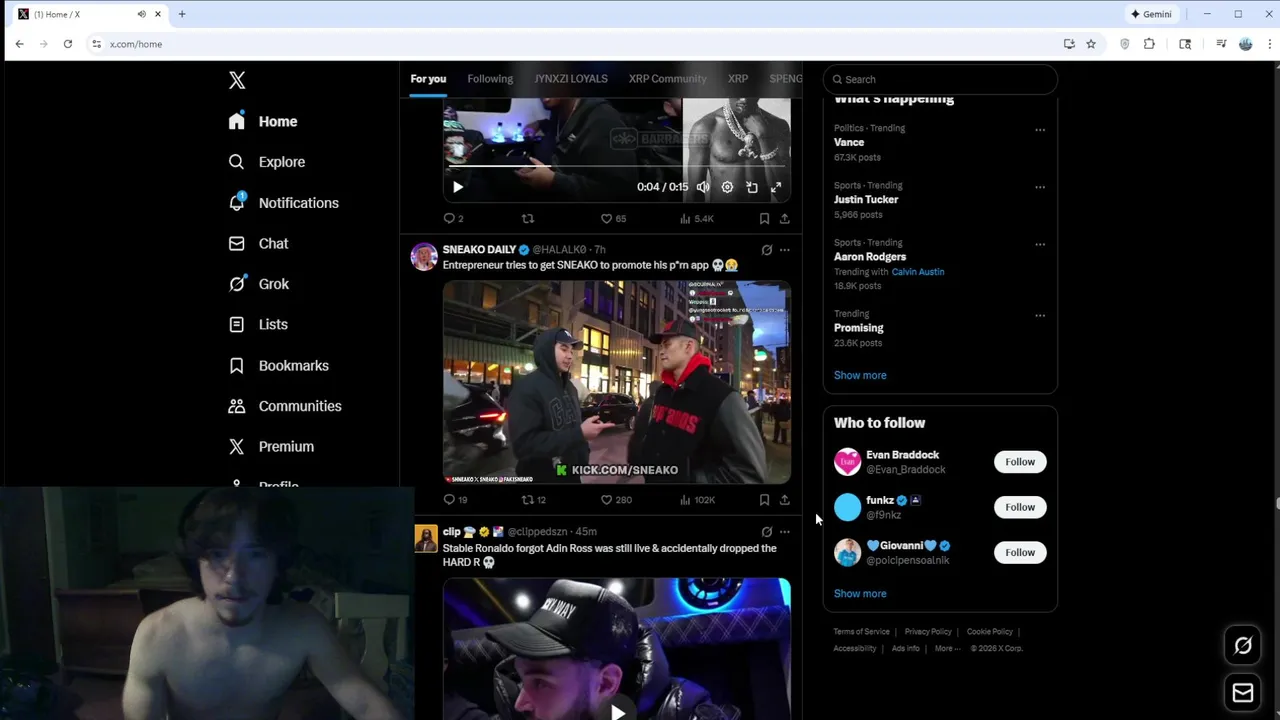The width and height of the screenshot is (1280, 720).
Task: Follow Giovanni
Action: click(1020, 552)
